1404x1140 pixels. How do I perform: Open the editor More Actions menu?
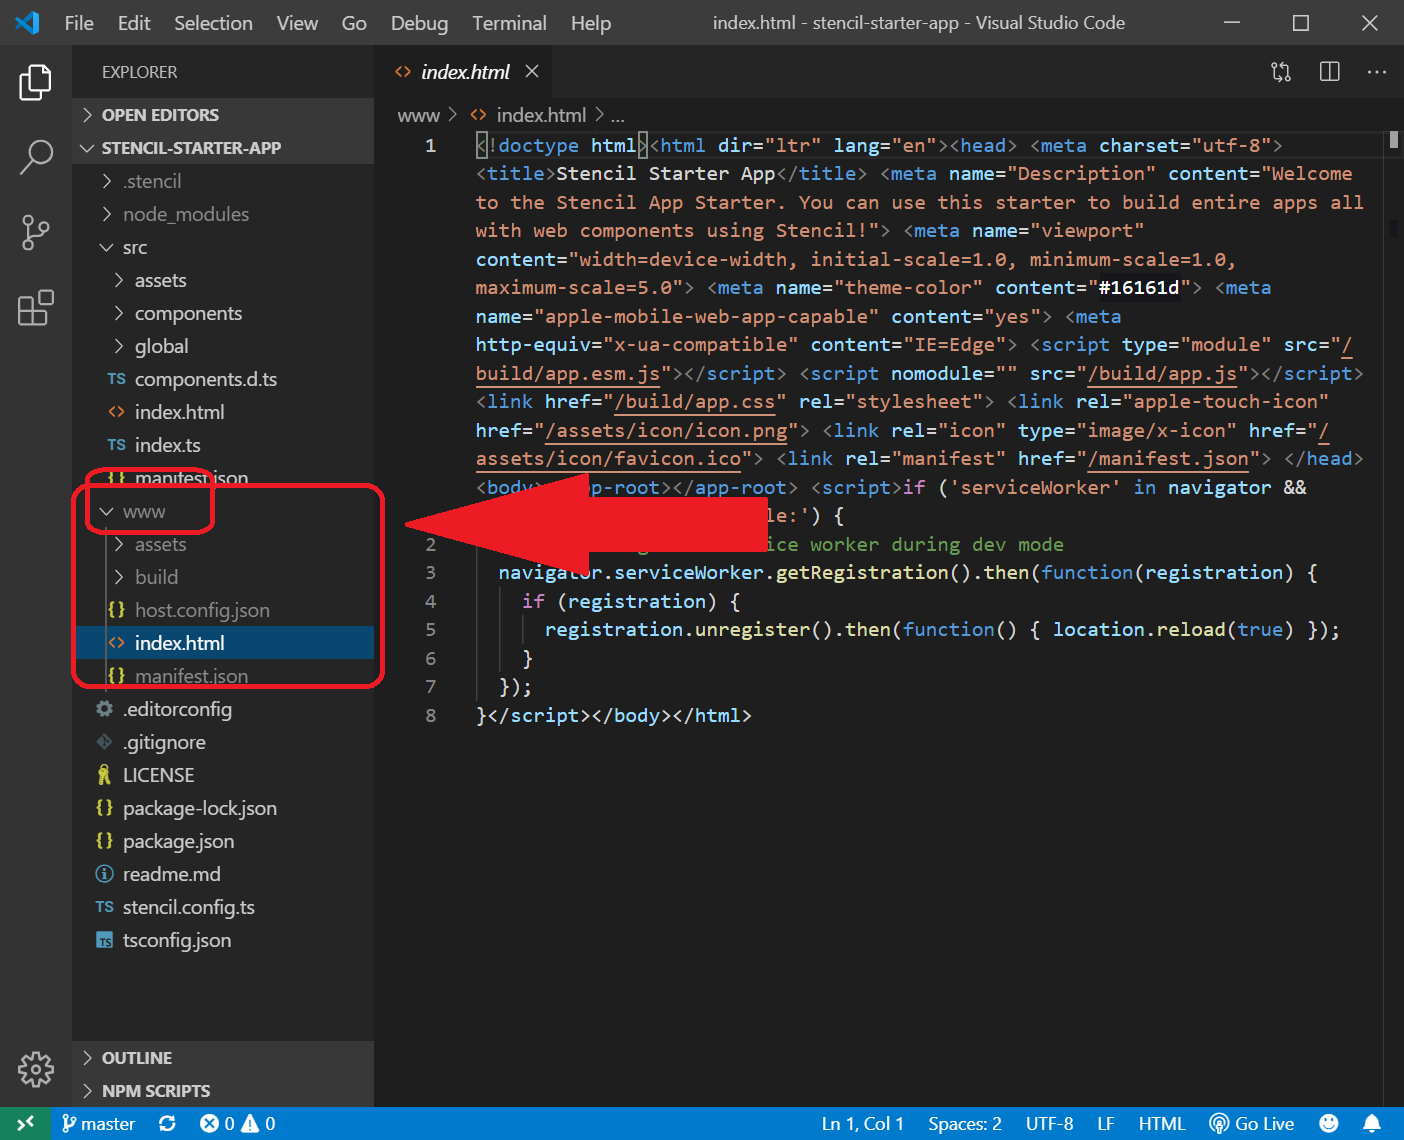(1377, 72)
